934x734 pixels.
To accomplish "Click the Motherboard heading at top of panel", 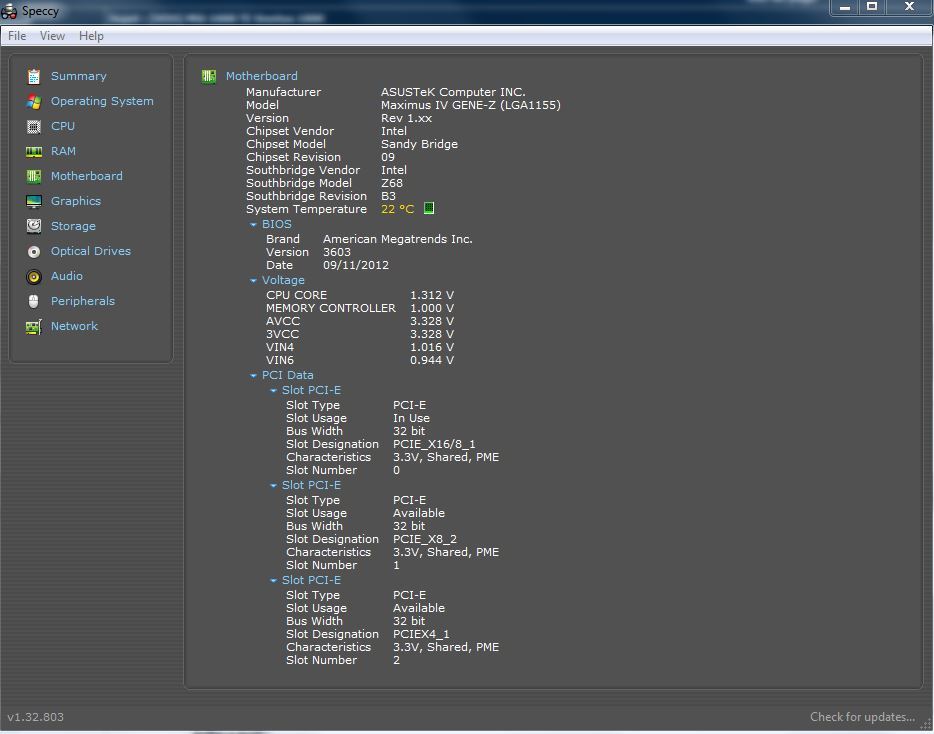I will click(261, 76).
